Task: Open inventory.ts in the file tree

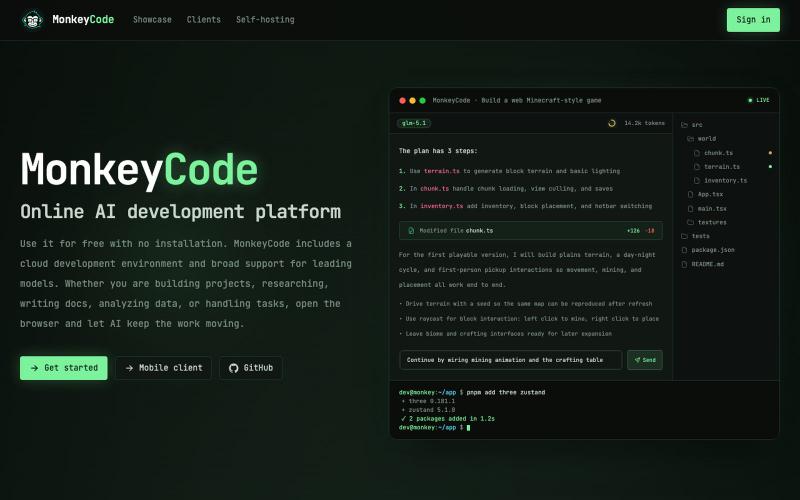Action: pyautogui.click(x=720, y=181)
